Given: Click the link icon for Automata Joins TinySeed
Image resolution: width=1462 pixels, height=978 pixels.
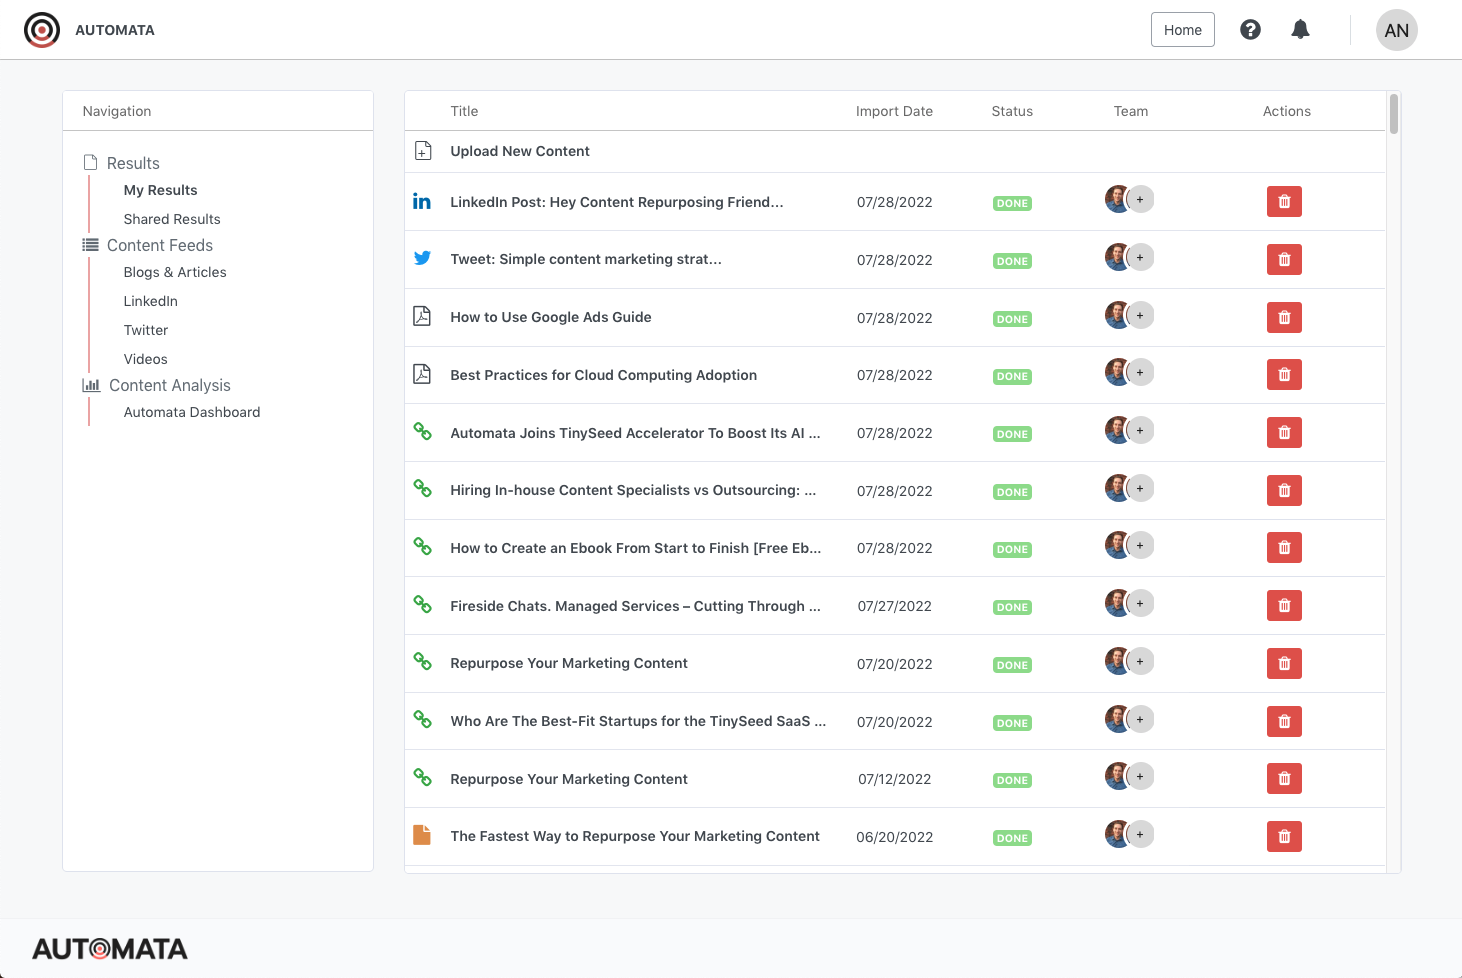Looking at the screenshot, I should [x=423, y=431].
